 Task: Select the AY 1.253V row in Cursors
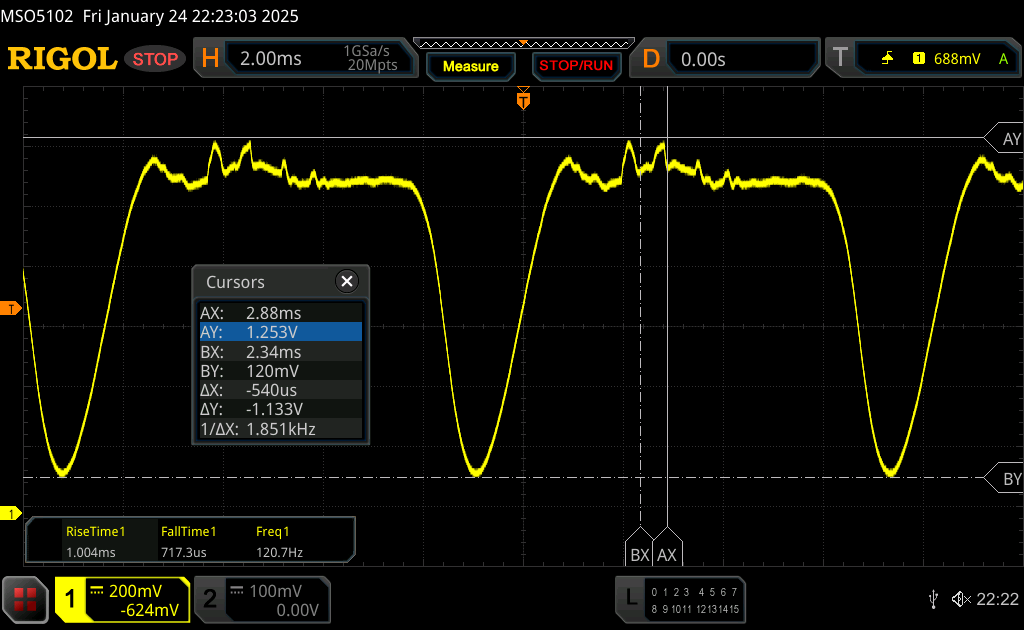click(280, 332)
